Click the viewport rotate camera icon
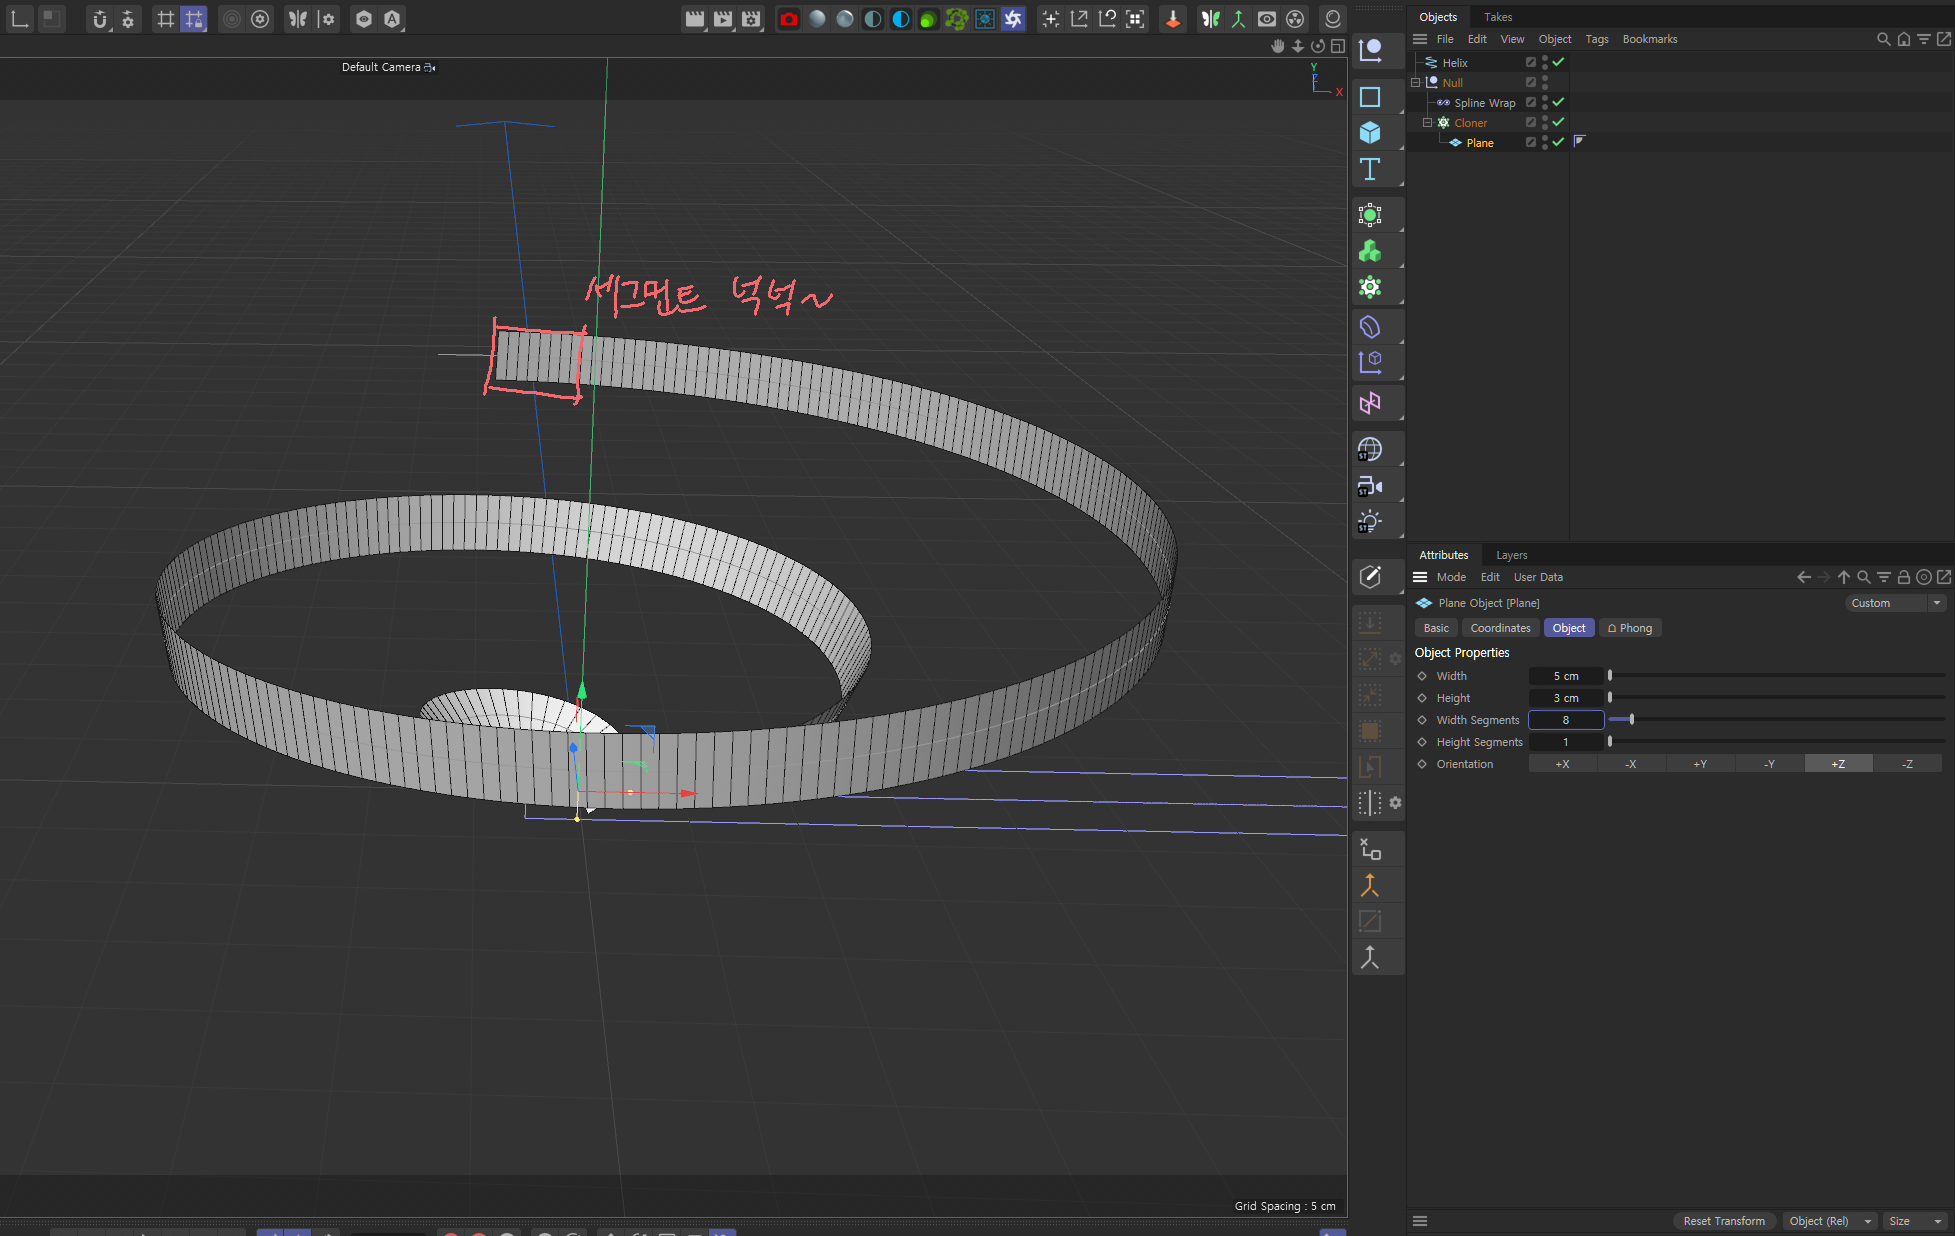1955x1236 pixels. pos(1317,46)
